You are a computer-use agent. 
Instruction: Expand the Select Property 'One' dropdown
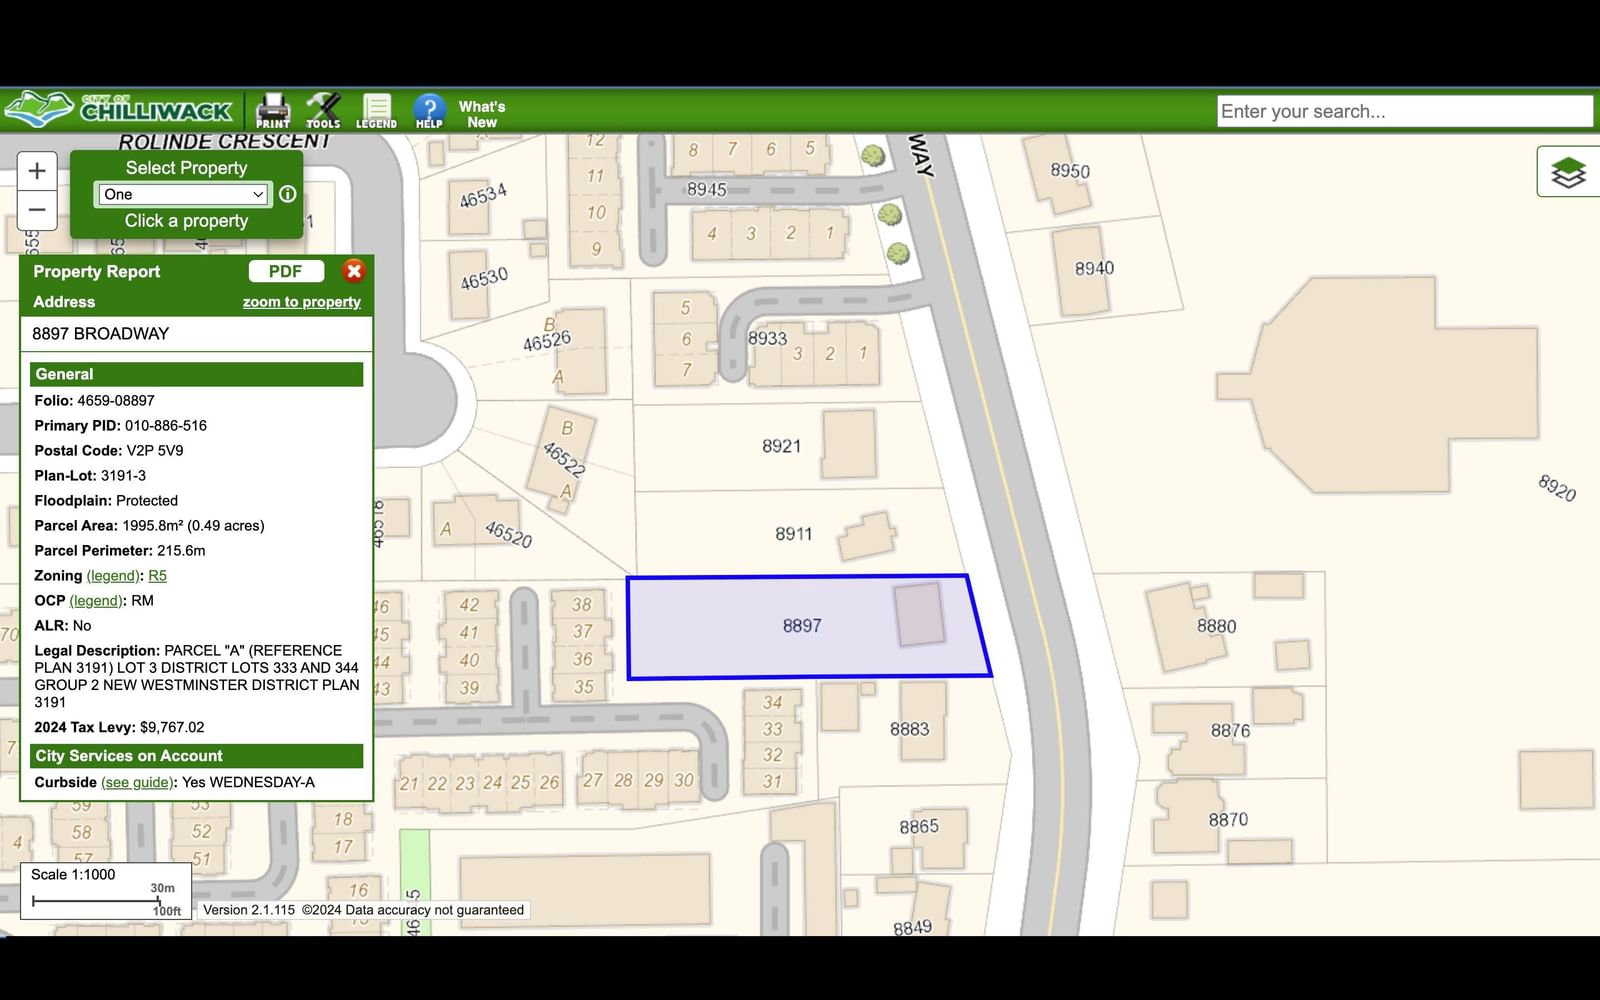183,194
